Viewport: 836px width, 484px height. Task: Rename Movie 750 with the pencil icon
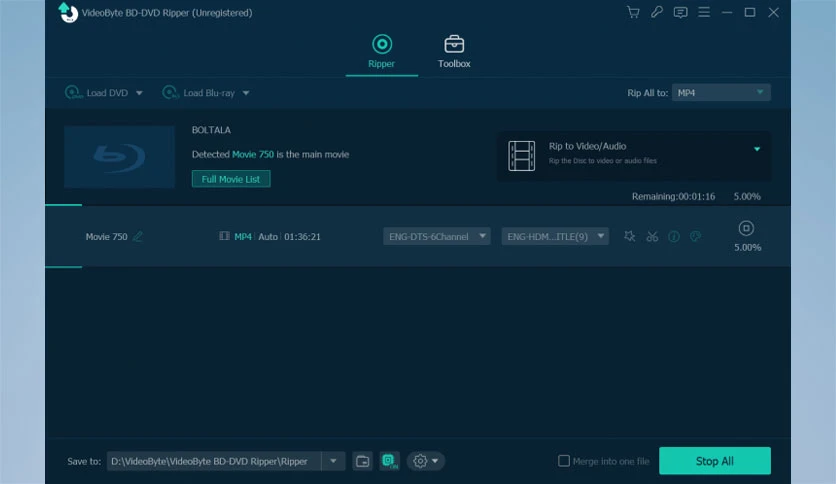138,236
